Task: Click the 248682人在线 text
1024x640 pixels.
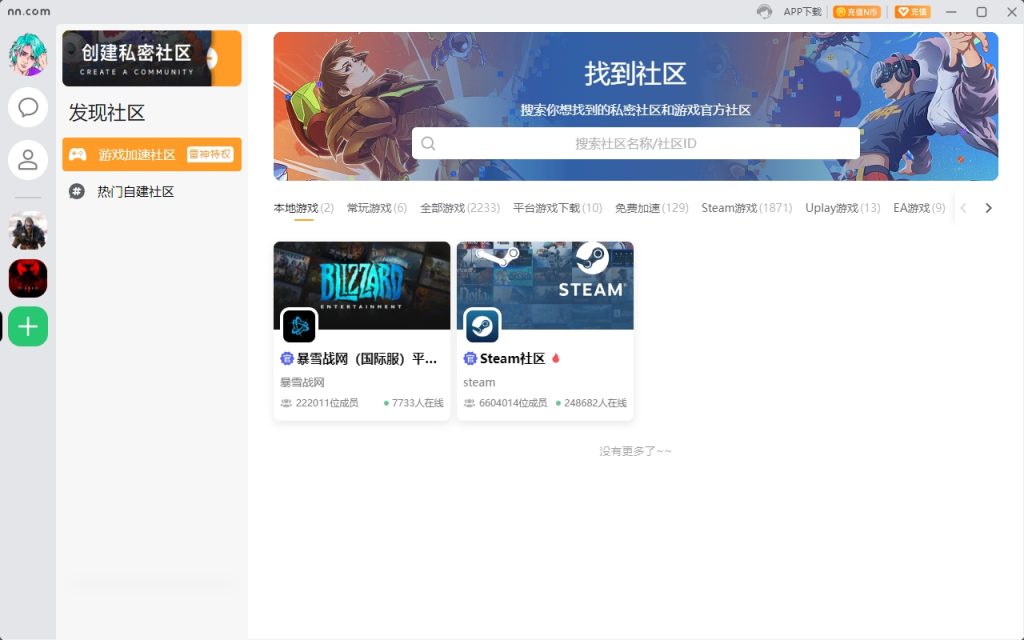Action: point(595,403)
